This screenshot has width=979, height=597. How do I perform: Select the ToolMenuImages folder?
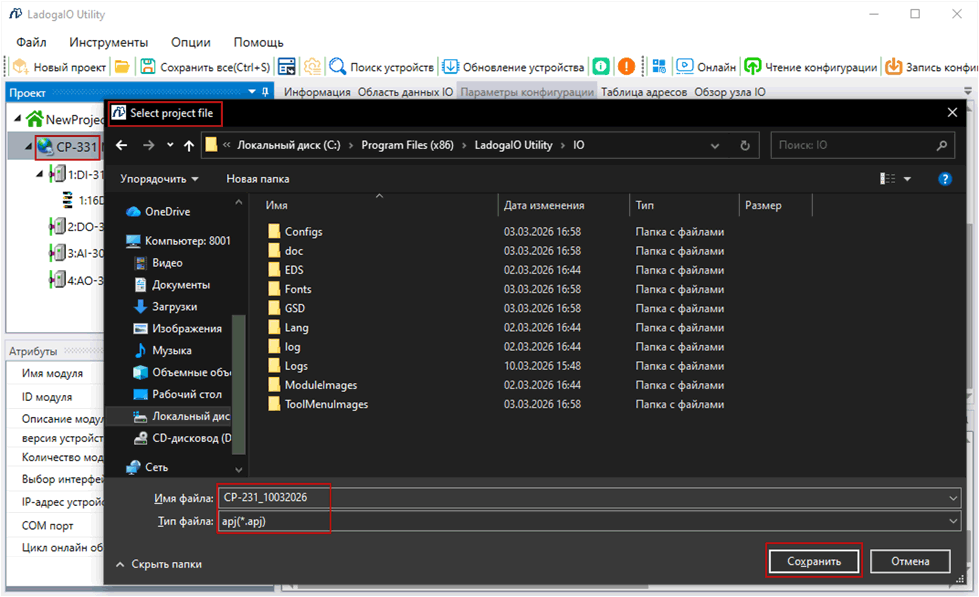(326, 405)
